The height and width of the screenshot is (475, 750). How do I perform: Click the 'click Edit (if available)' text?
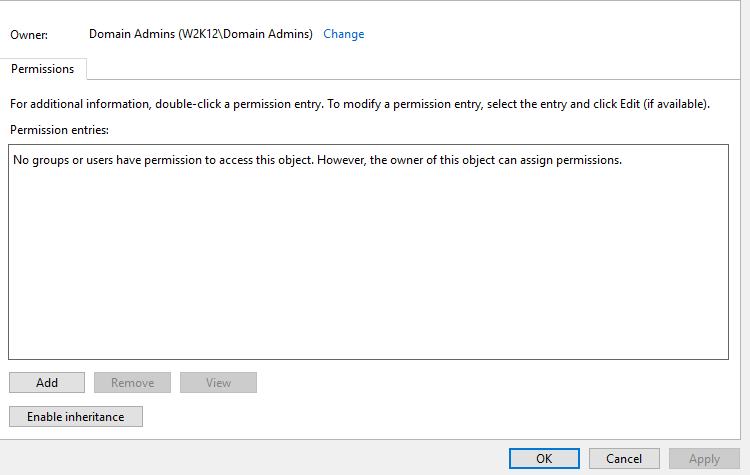coord(651,104)
